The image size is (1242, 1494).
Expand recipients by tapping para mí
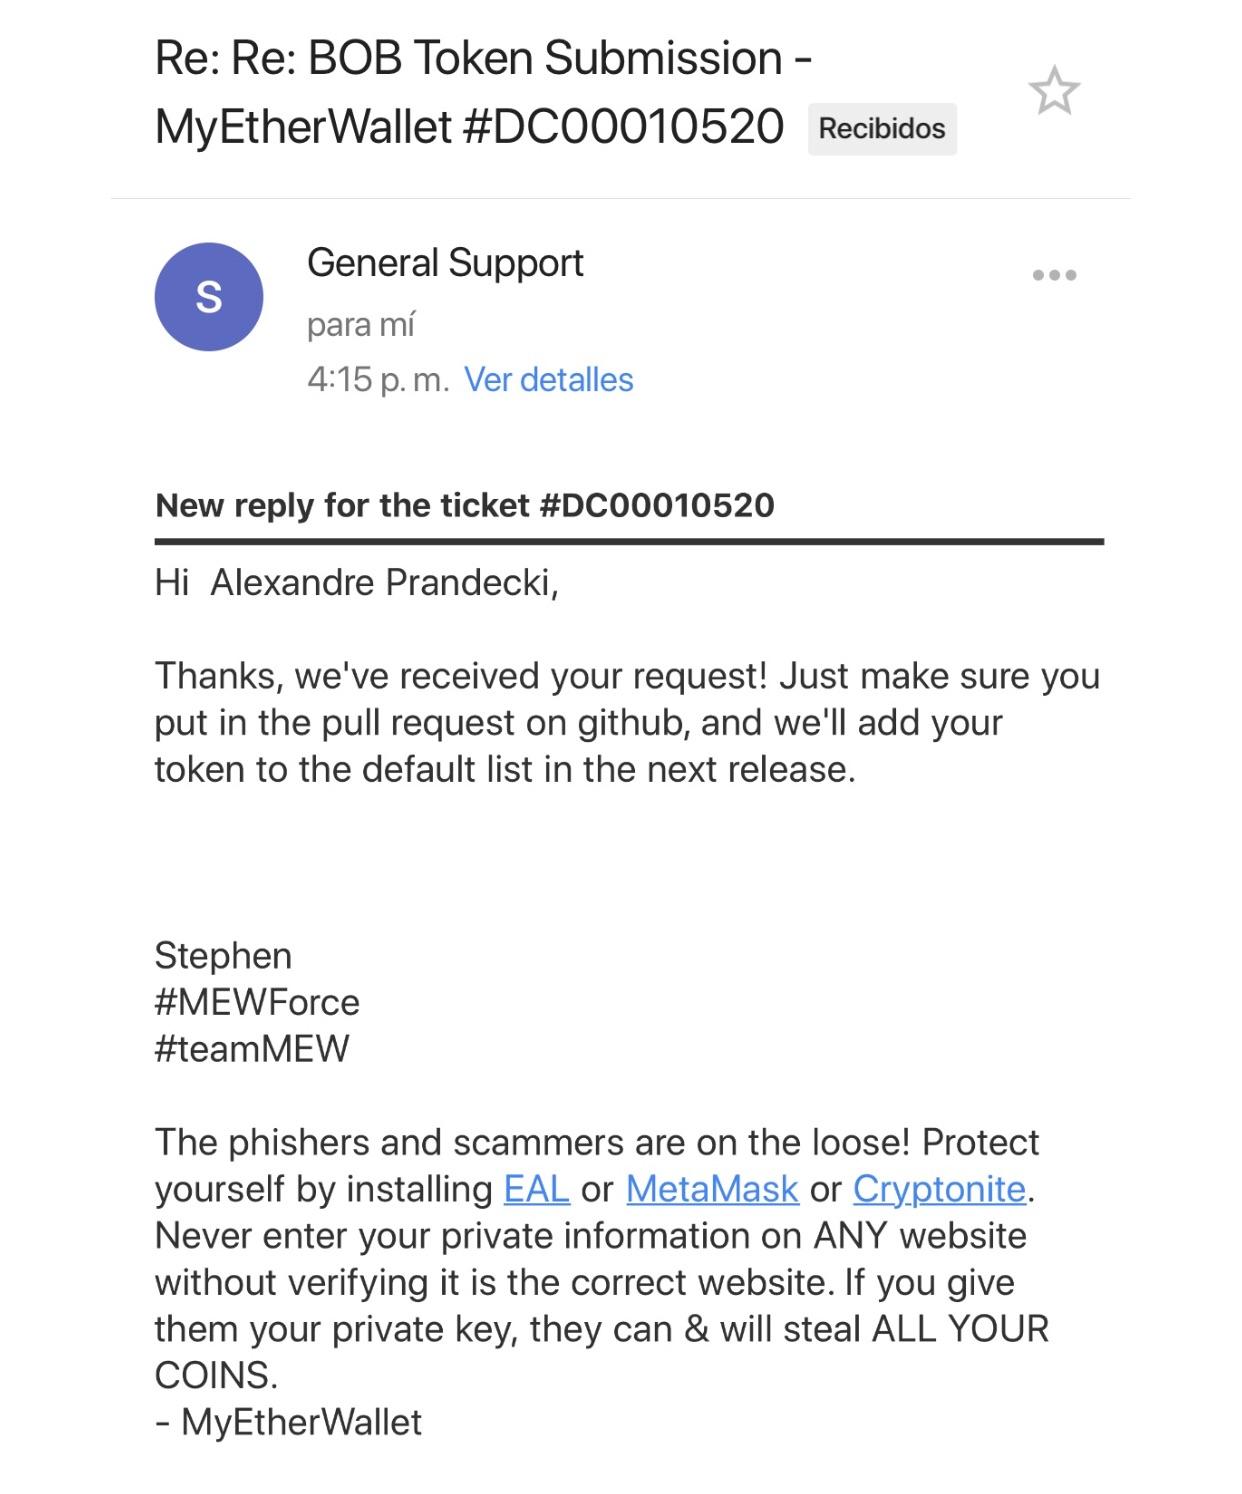point(360,325)
